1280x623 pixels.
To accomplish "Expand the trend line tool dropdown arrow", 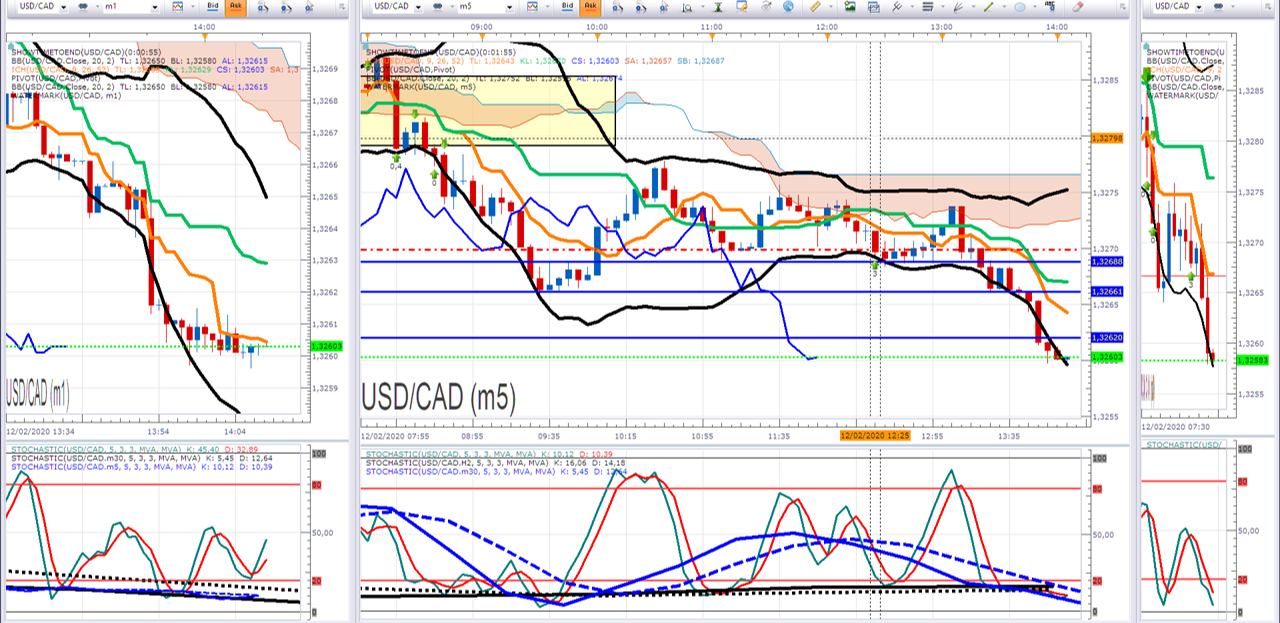I will (1004, 7).
